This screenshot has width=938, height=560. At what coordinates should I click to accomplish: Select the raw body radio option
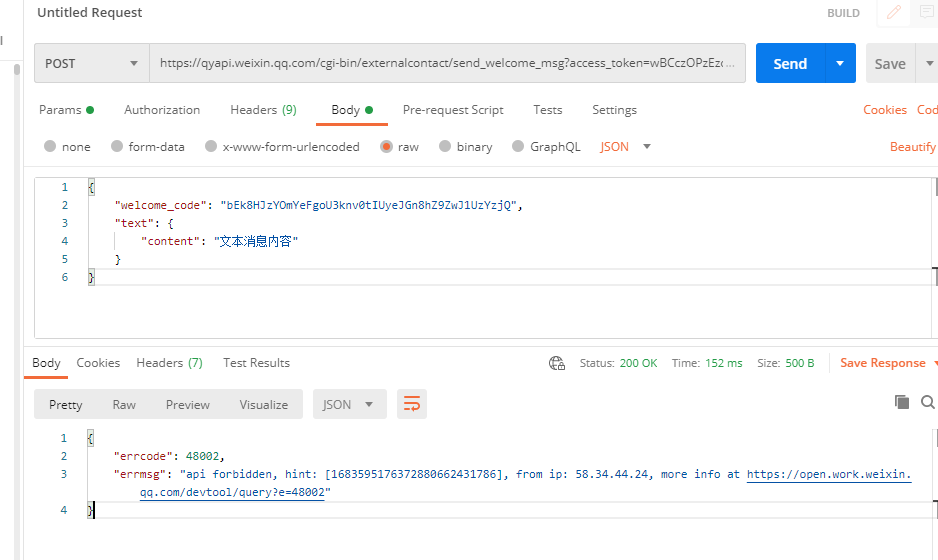point(386,147)
